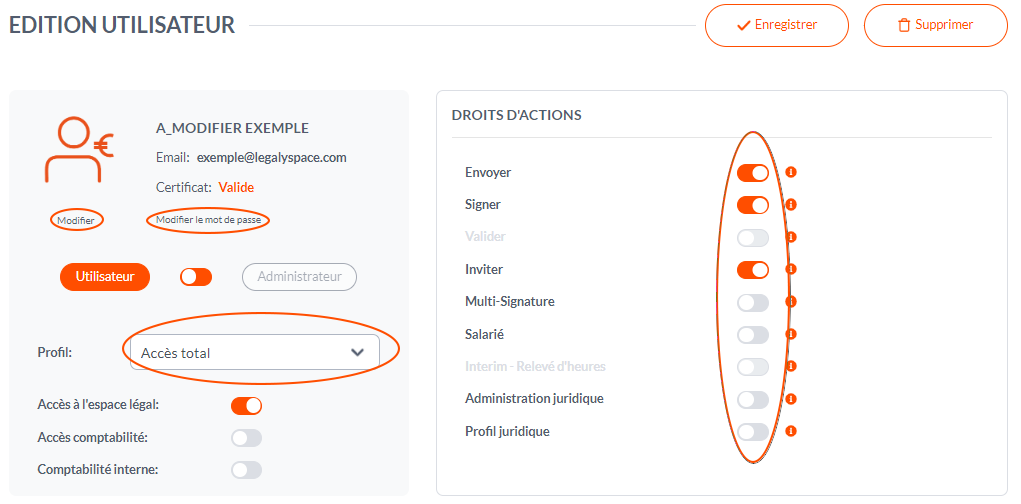Click the info icon next to Profil juridique
This screenshot has width=1021, height=504.
[x=791, y=431]
